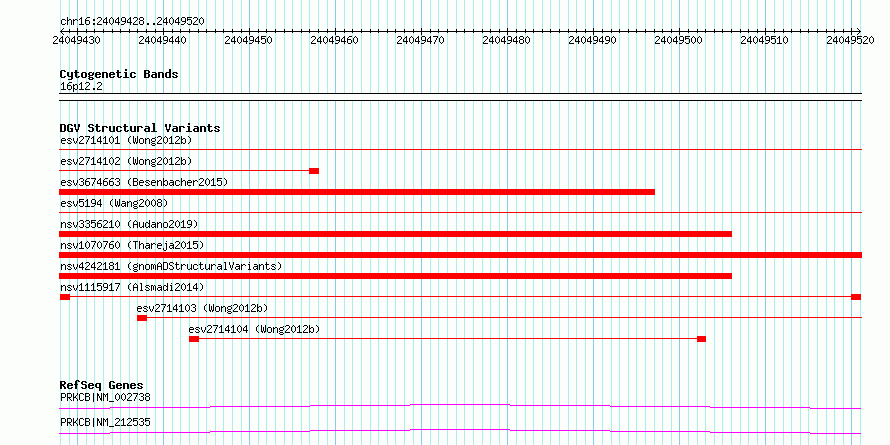The height and width of the screenshot is (445, 890).
Task: Select variant label esv2714104 (Wong2012b)
Action: (254, 329)
